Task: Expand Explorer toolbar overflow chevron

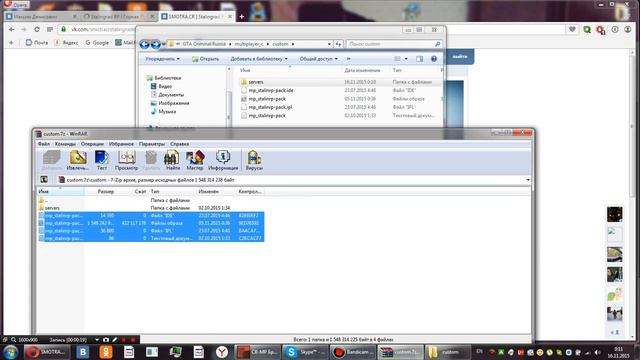Action: [349, 59]
